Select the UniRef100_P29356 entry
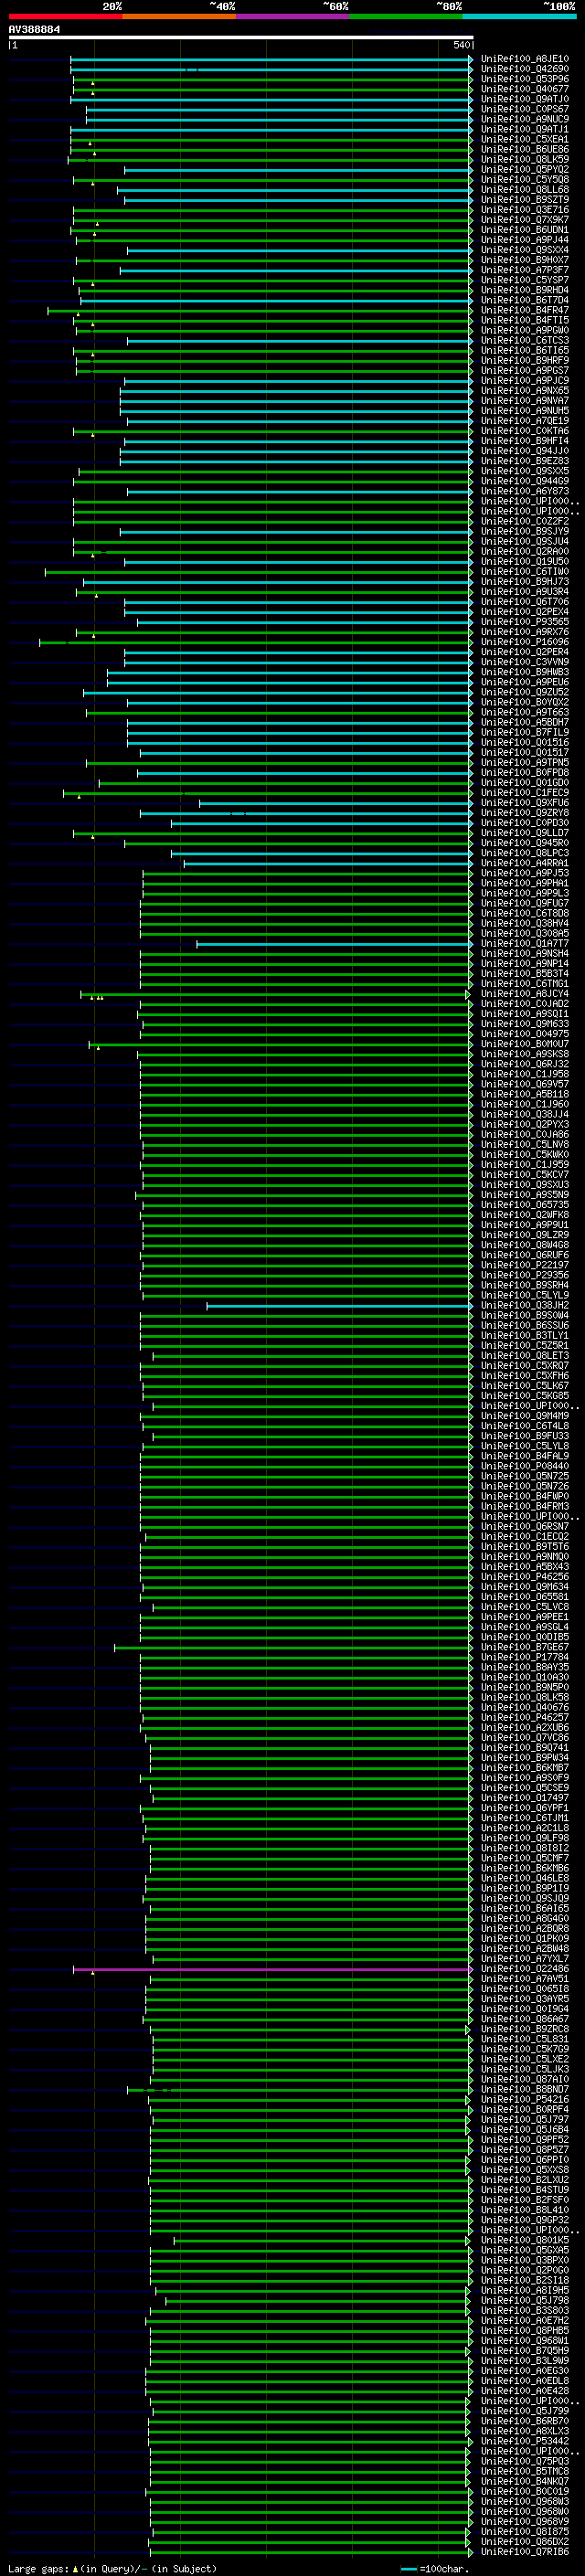The image size is (585, 2576). coord(525,1275)
